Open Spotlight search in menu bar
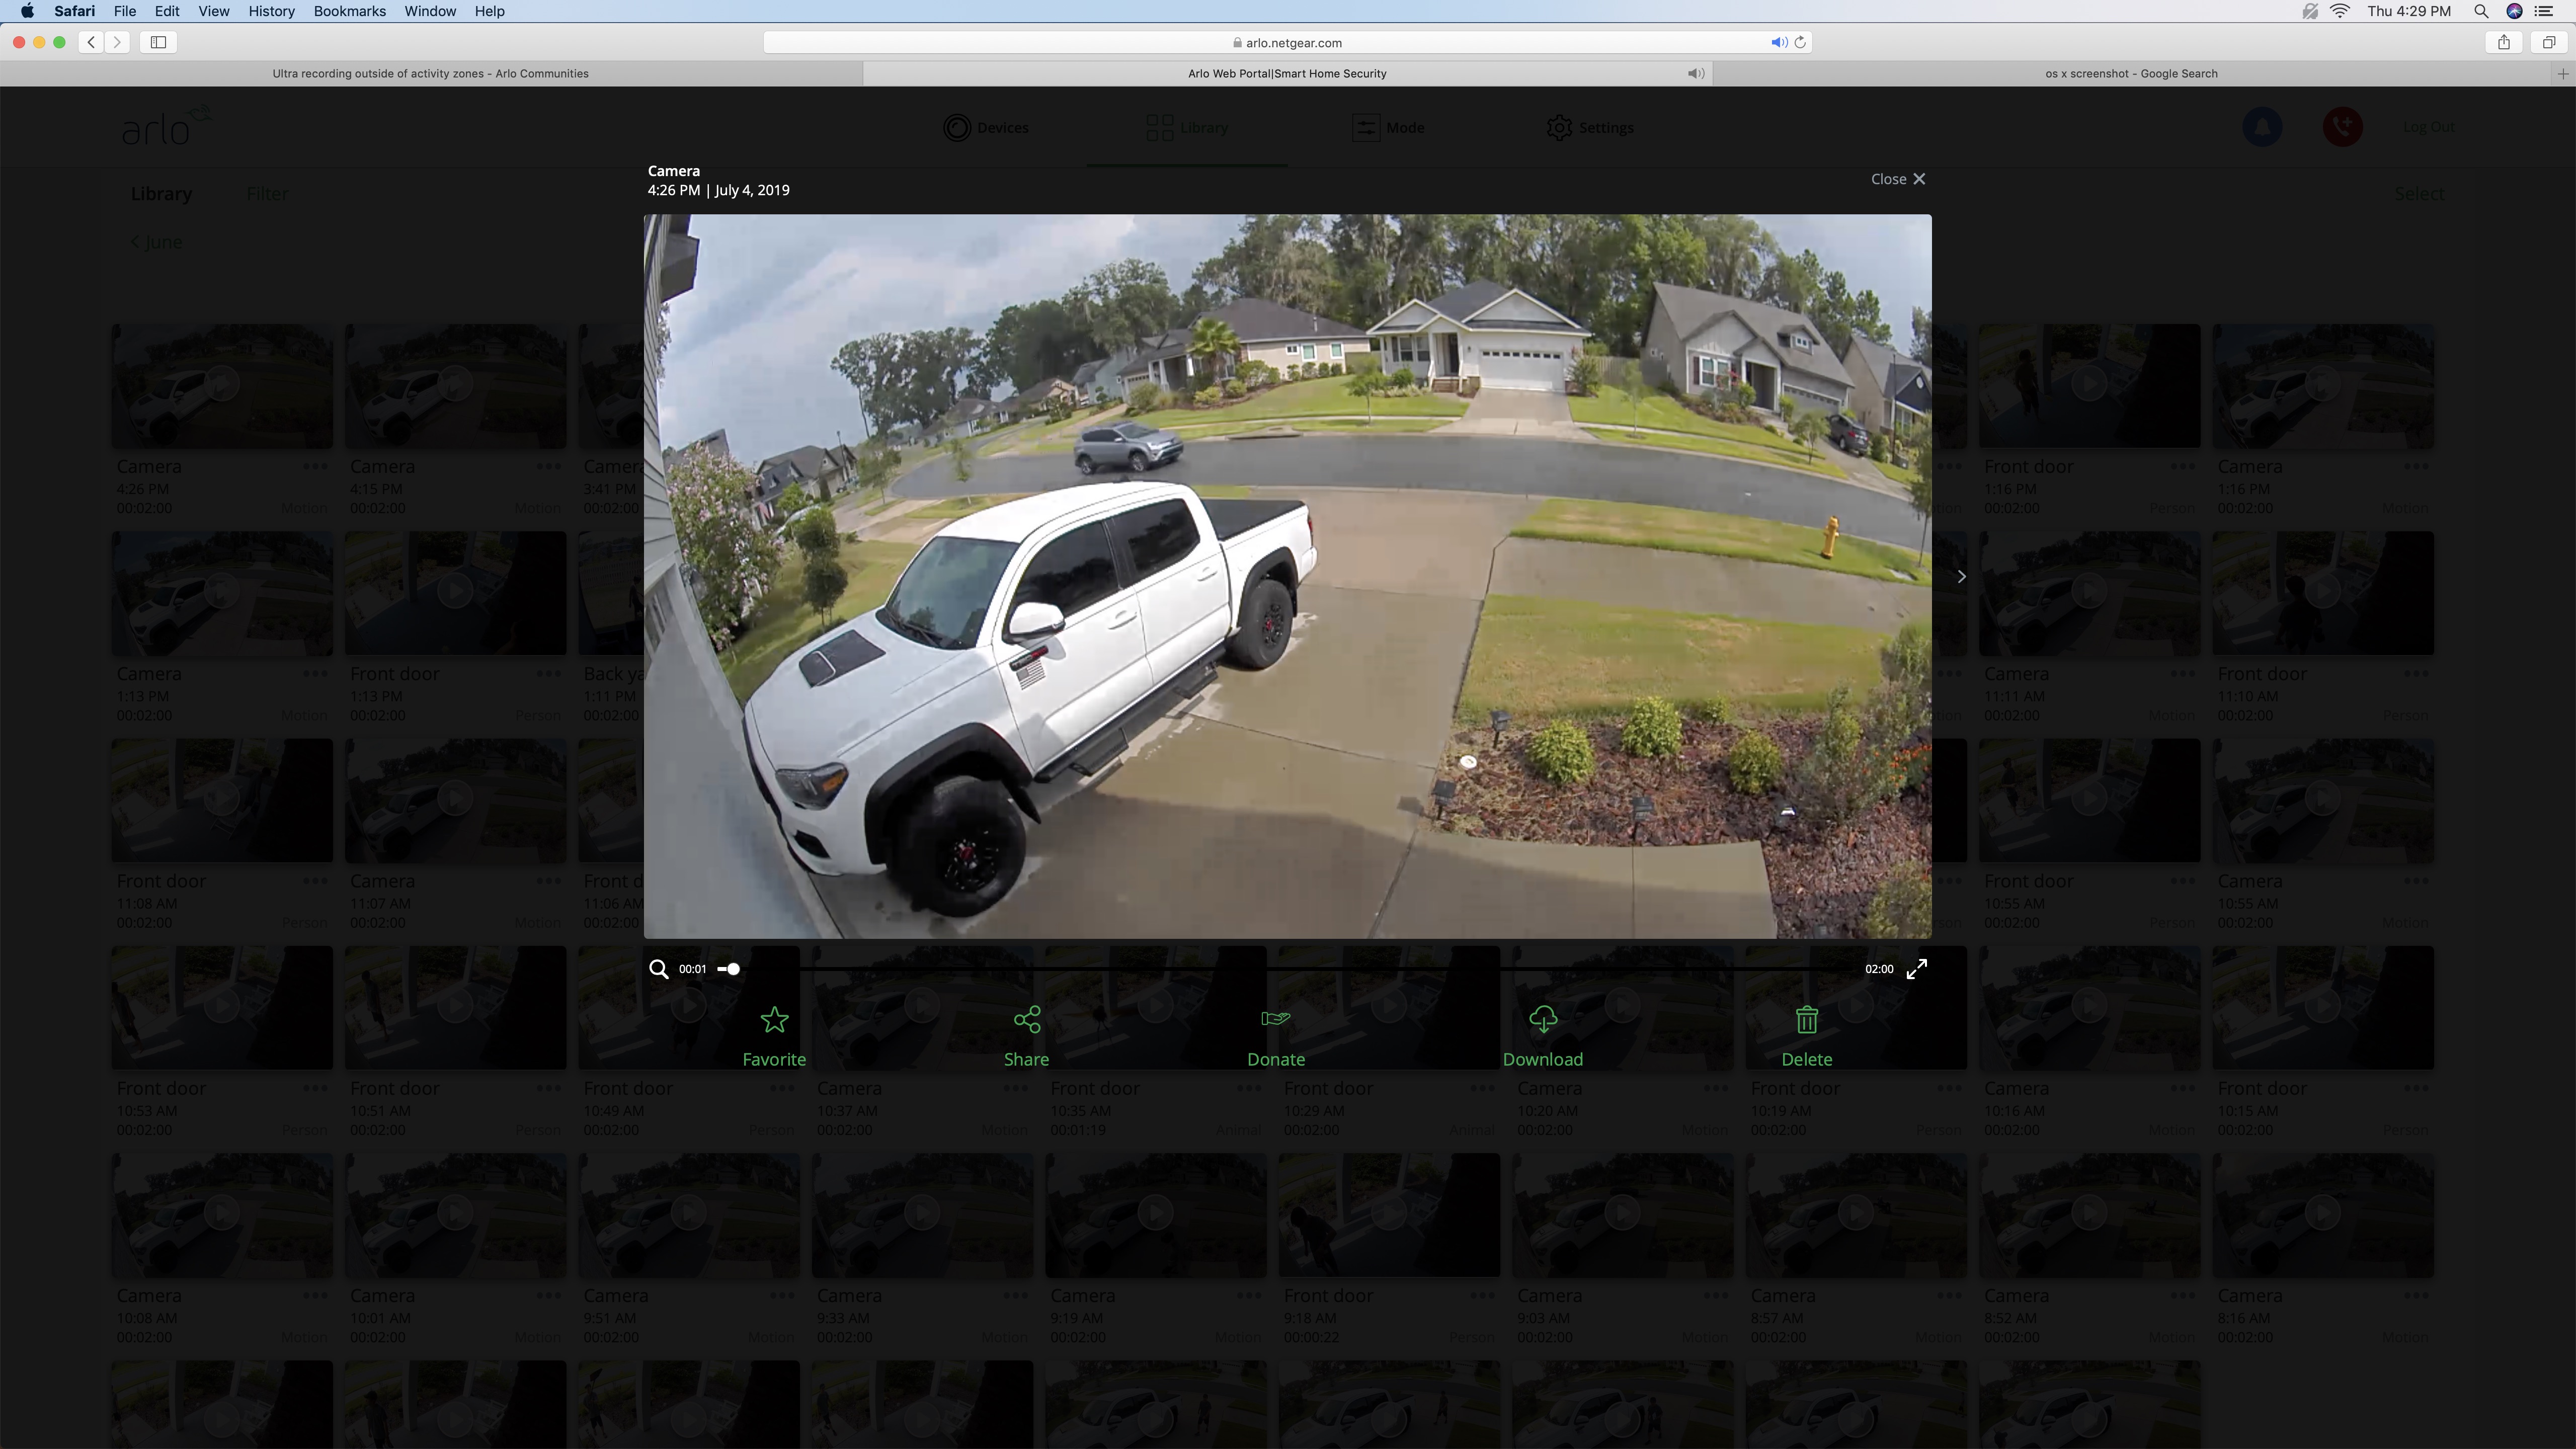2576x1449 pixels. point(2481,11)
